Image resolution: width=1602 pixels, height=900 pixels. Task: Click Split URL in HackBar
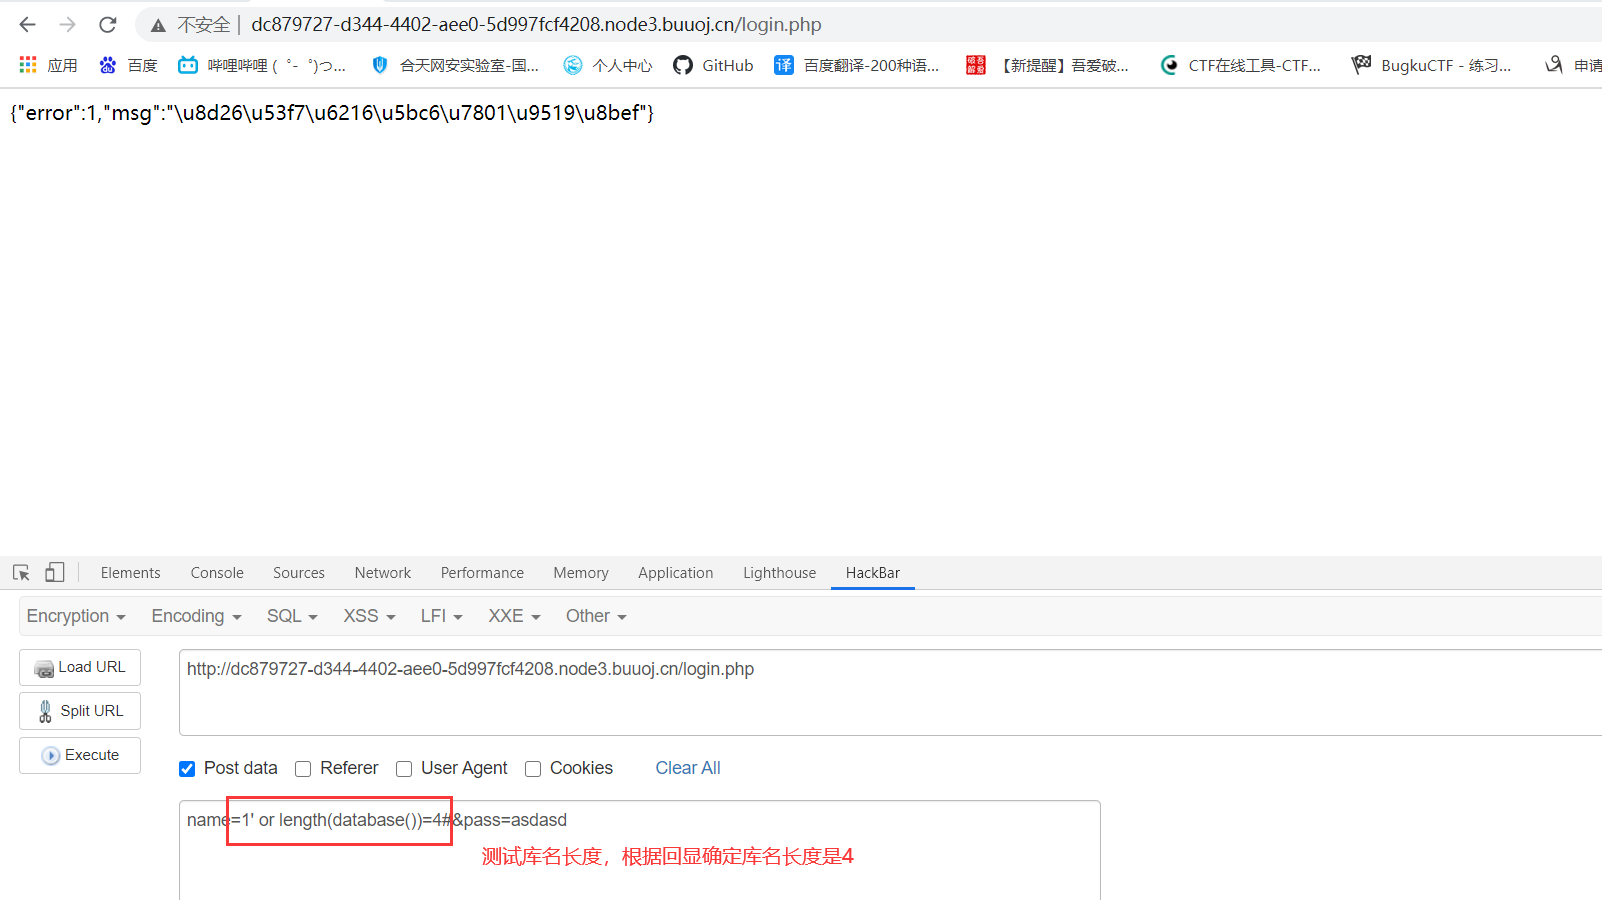pyautogui.click(x=80, y=711)
